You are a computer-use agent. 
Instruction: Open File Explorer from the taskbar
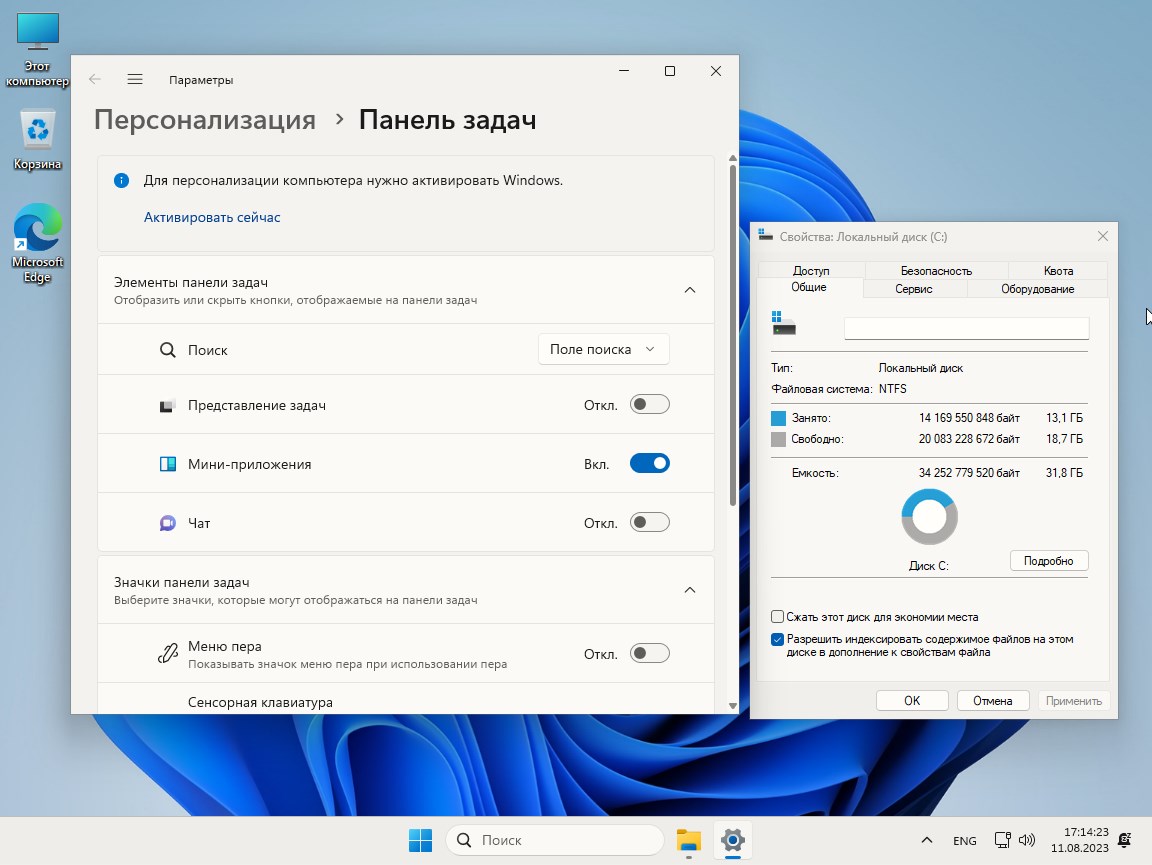pyautogui.click(x=688, y=840)
